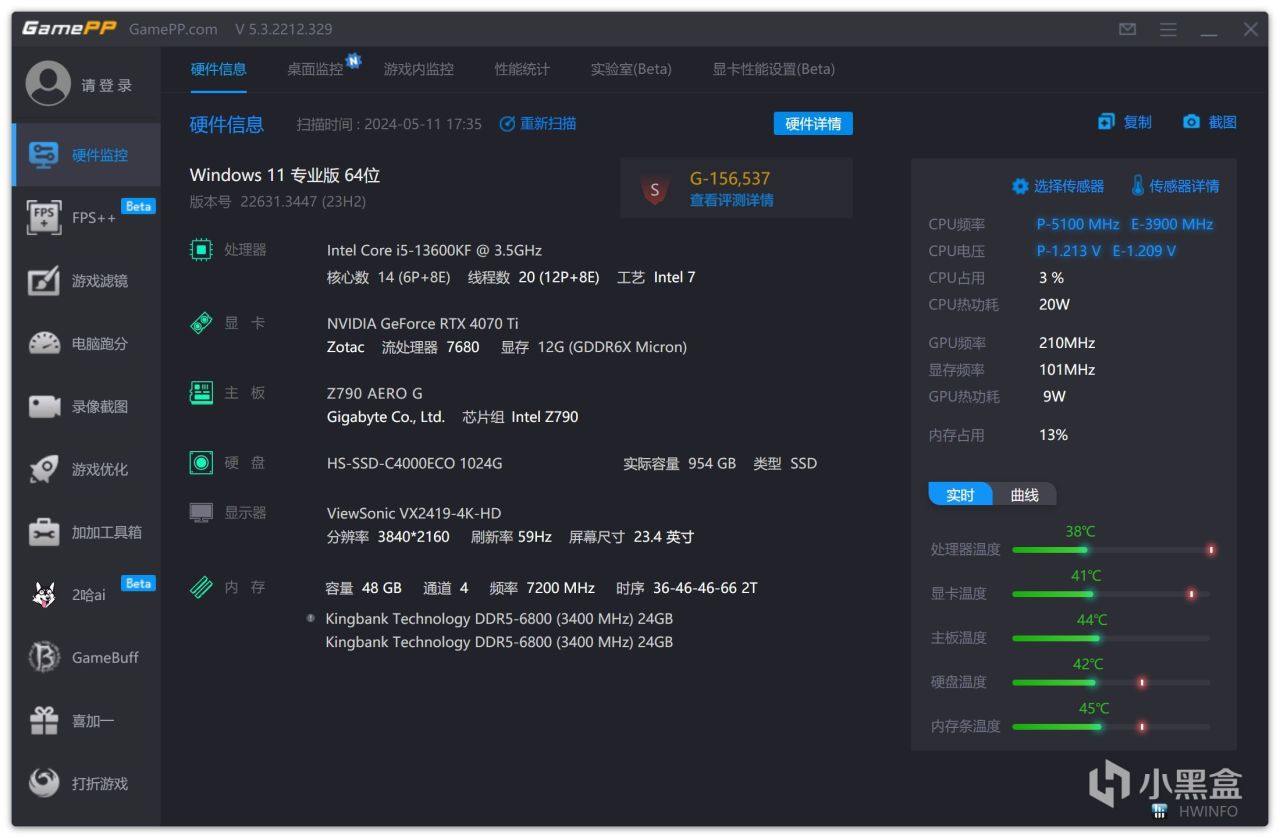This screenshot has width=1280, height=838.
Task: Click the 复制 copy icon
Action: (1106, 122)
